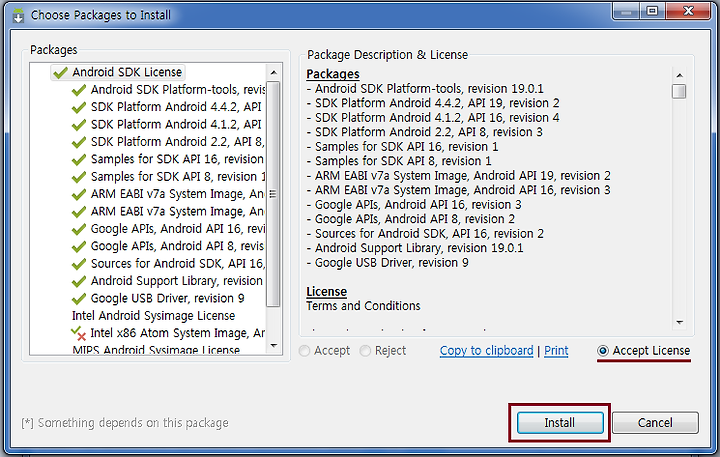720x457 pixels.
Task: Click checkmark icon for Samples for SDK API 8
Action: tap(79, 177)
